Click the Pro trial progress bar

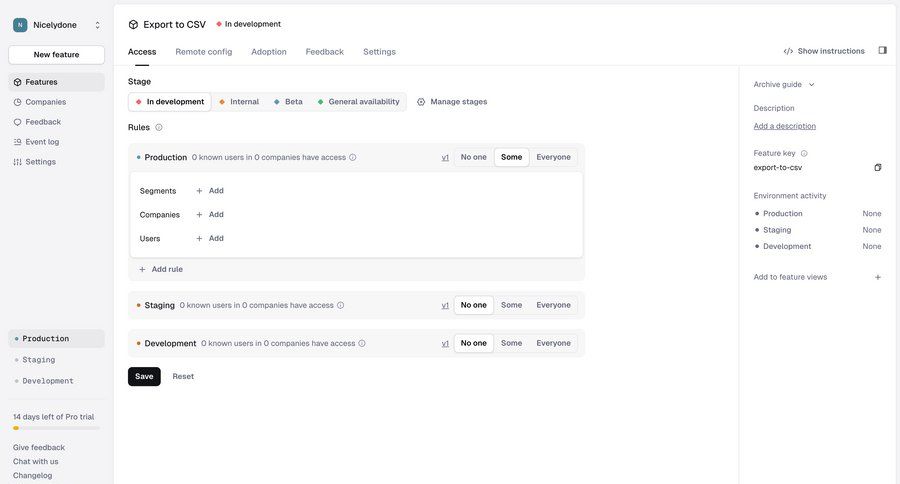[56, 428]
